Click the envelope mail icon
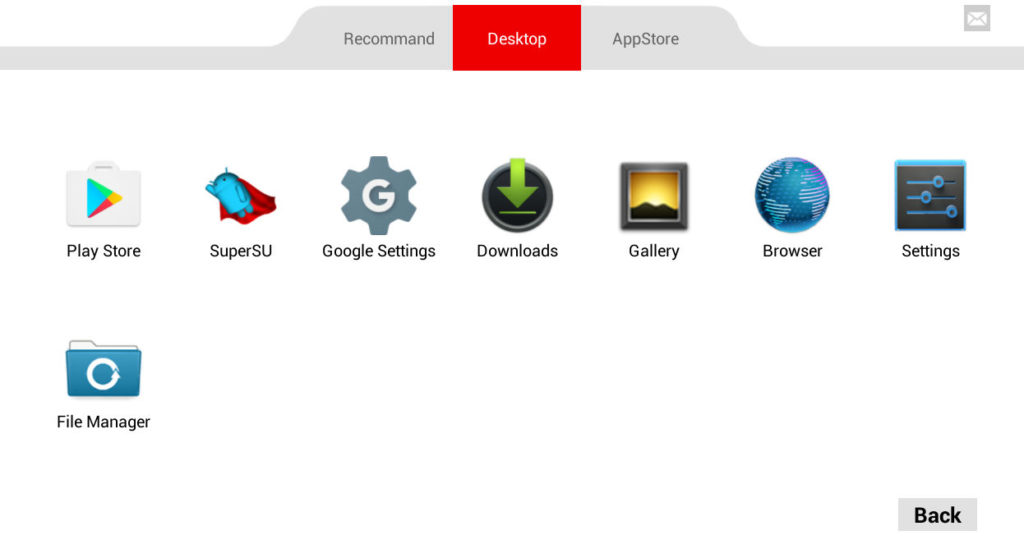The image size is (1024, 540). point(977,18)
